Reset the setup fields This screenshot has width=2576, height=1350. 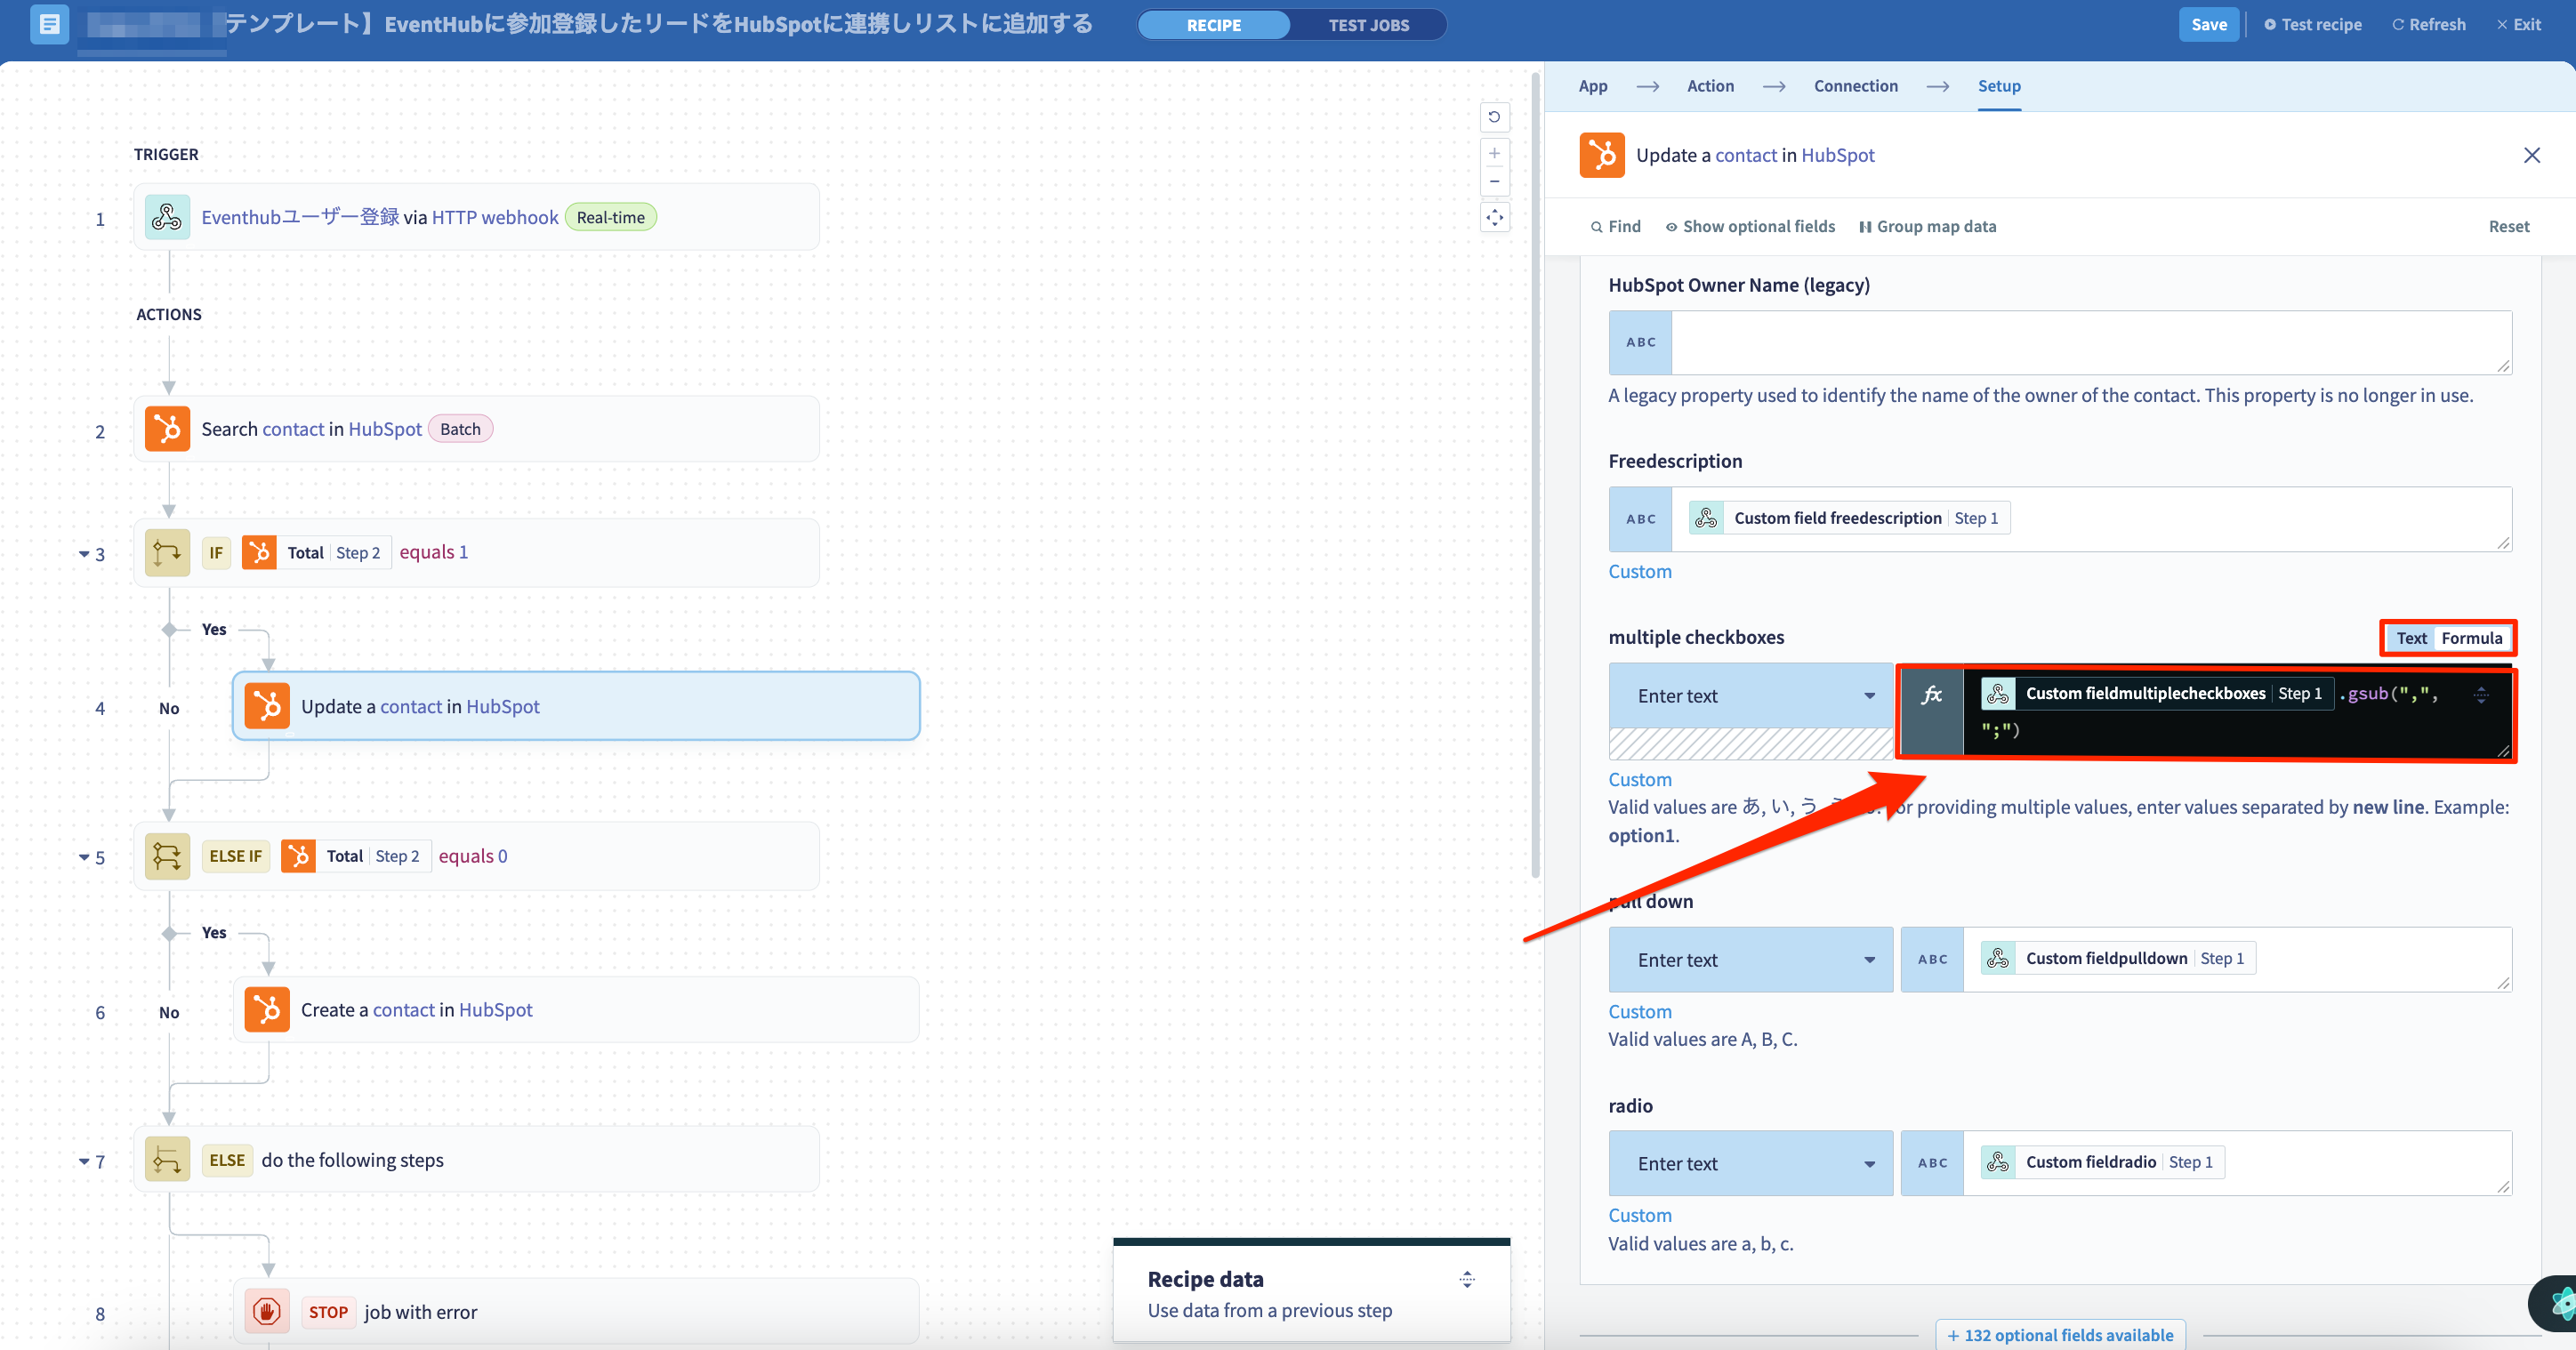click(x=2508, y=226)
